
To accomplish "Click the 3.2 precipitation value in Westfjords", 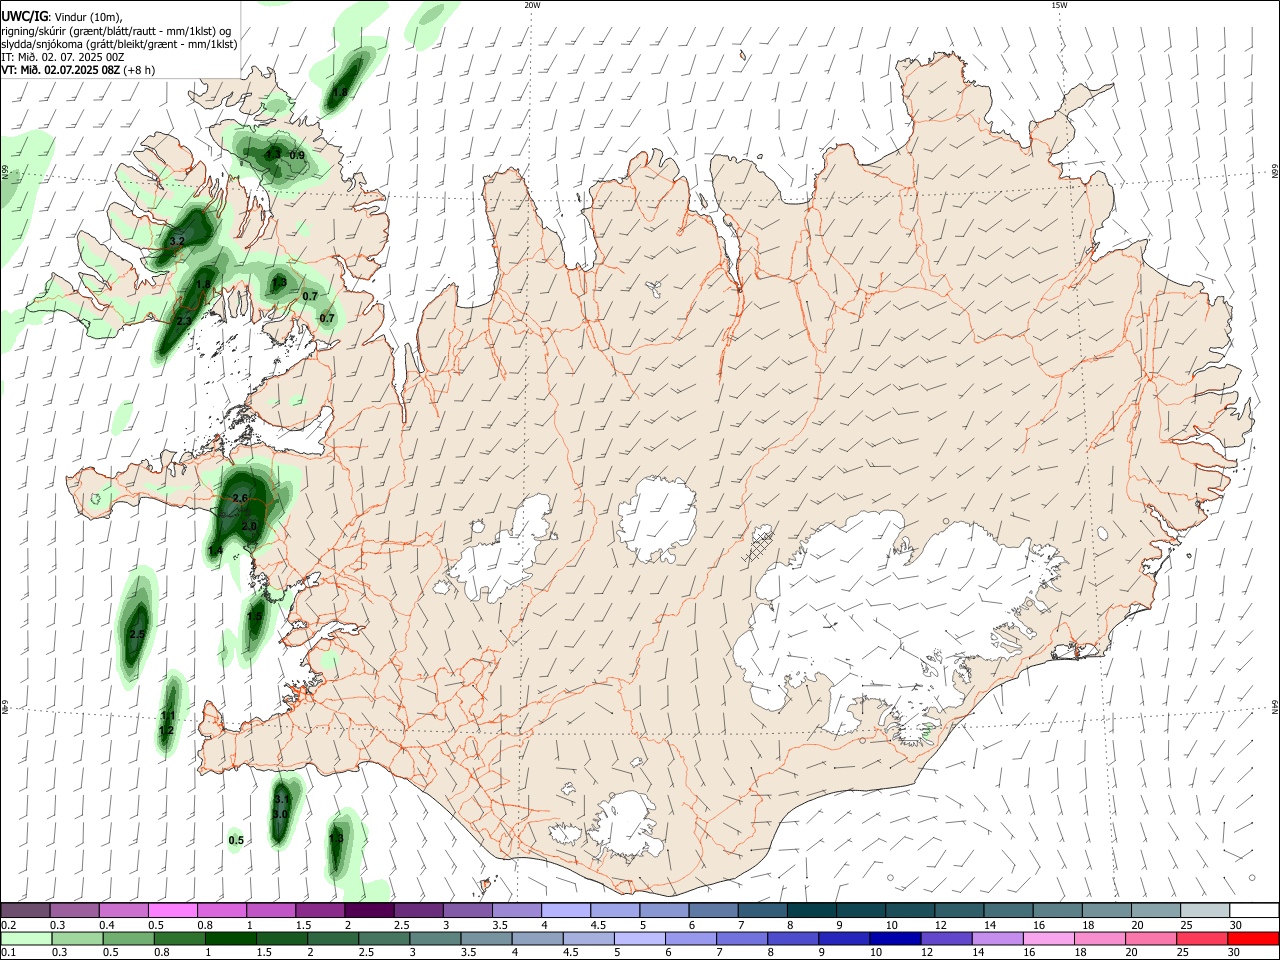I will coord(177,241).
